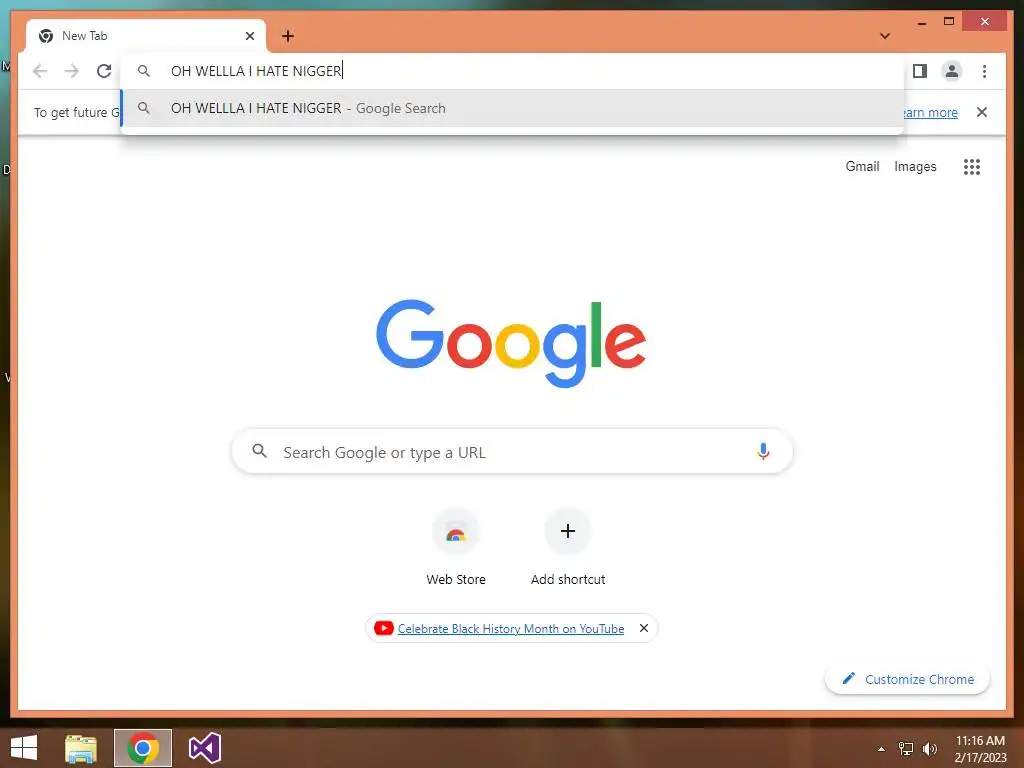Show hidden system tray icons

click(x=882, y=749)
